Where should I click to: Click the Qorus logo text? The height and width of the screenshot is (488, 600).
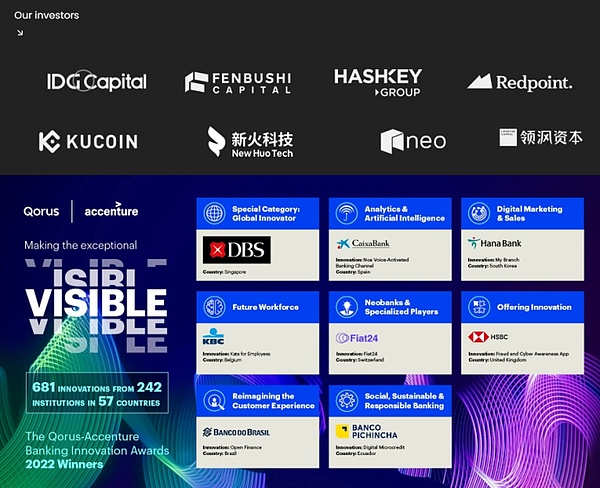(43, 211)
